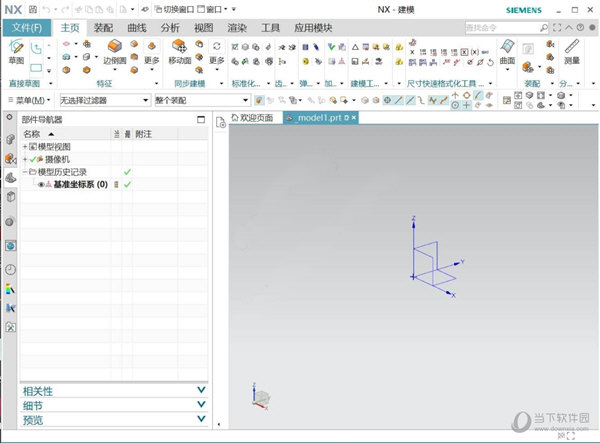Open the Measure (测量) ruler tool
The height and width of the screenshot is (443, 600).
pyautogui.click(x=572, y=52)
